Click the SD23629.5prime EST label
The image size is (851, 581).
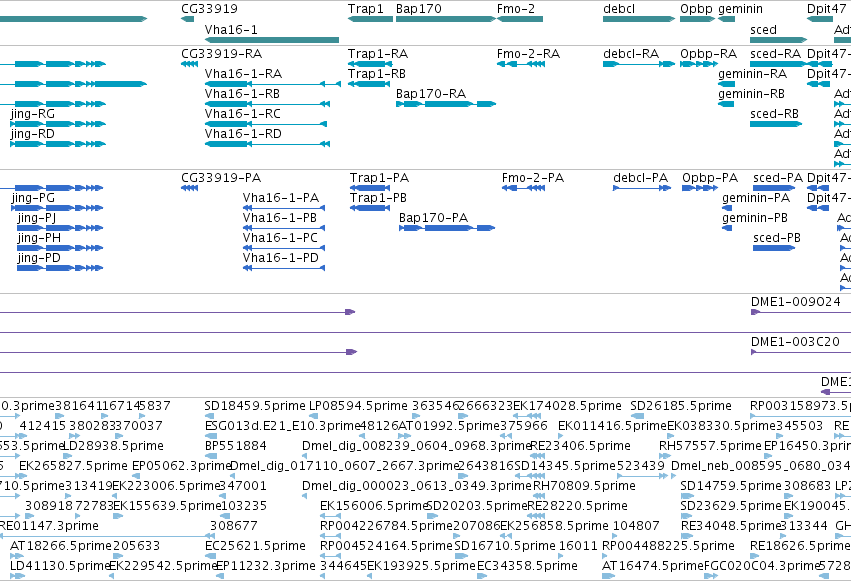[731, 506]
